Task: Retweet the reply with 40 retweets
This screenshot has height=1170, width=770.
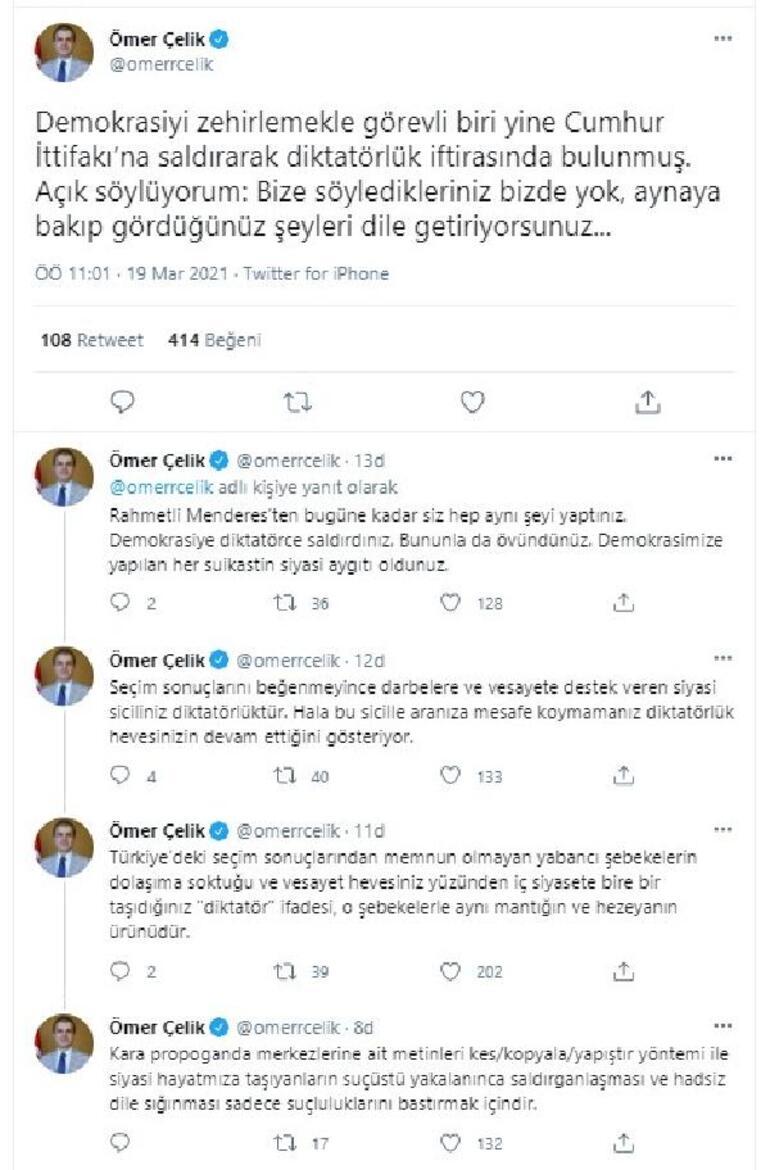Action: (283, 770)
